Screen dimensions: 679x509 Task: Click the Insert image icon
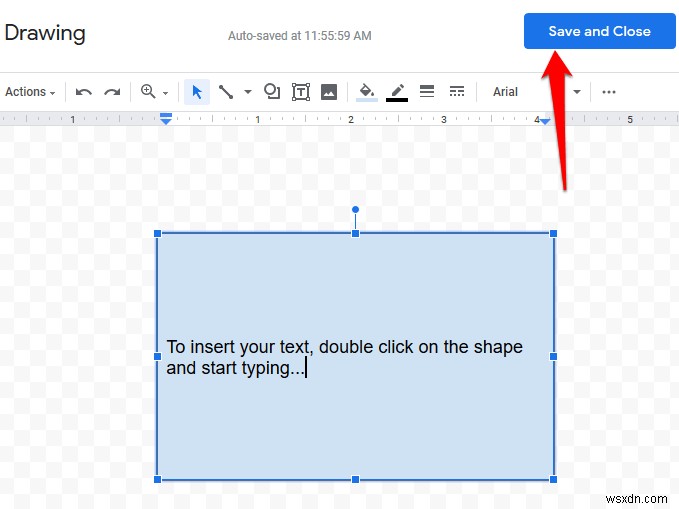329,92
